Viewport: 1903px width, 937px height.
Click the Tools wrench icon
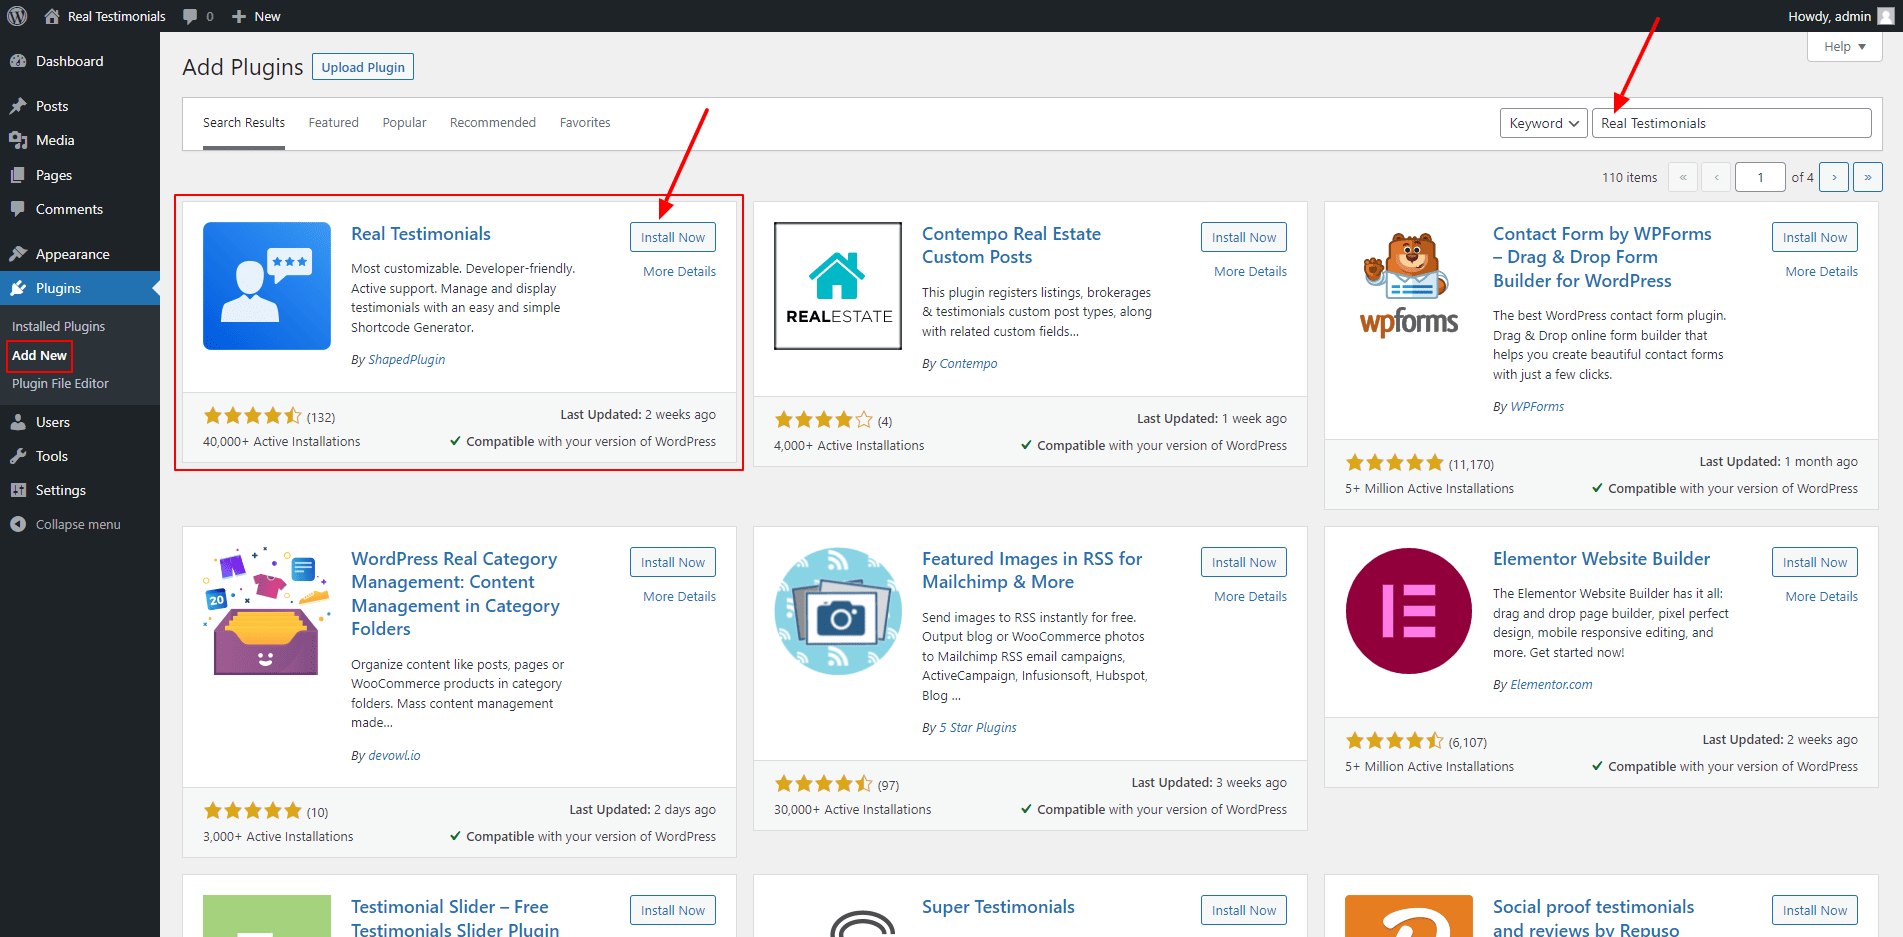pyautogui.click(x=18, y=456)
